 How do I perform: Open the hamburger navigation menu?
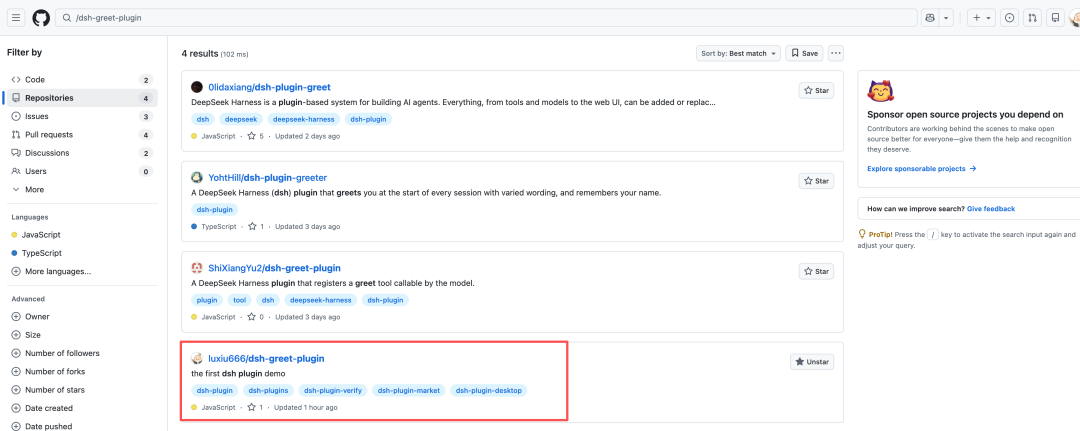pos(17,18)
